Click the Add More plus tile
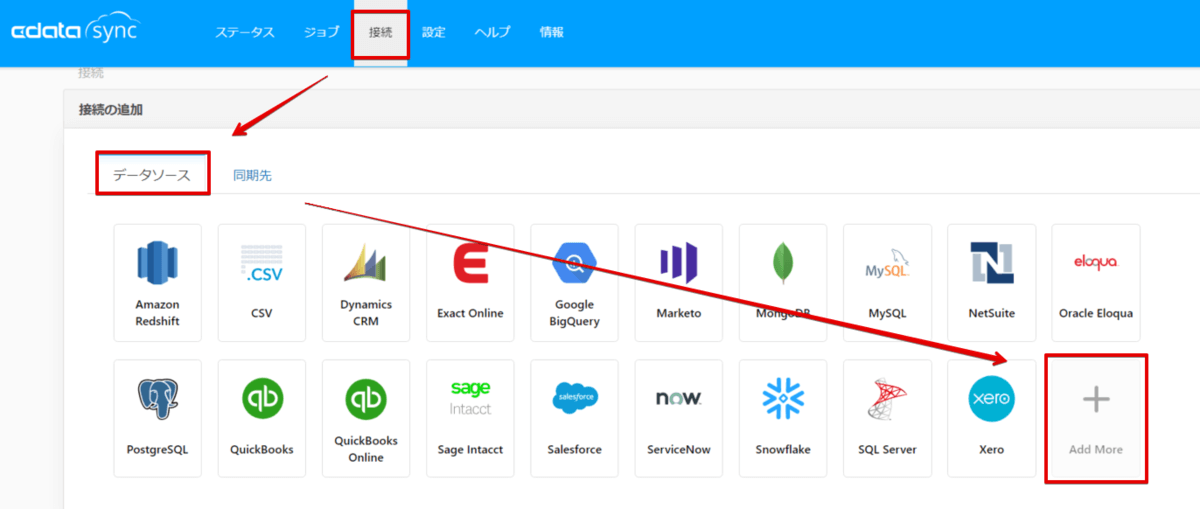This screenshot has height=509, width=1200. 1095,418
